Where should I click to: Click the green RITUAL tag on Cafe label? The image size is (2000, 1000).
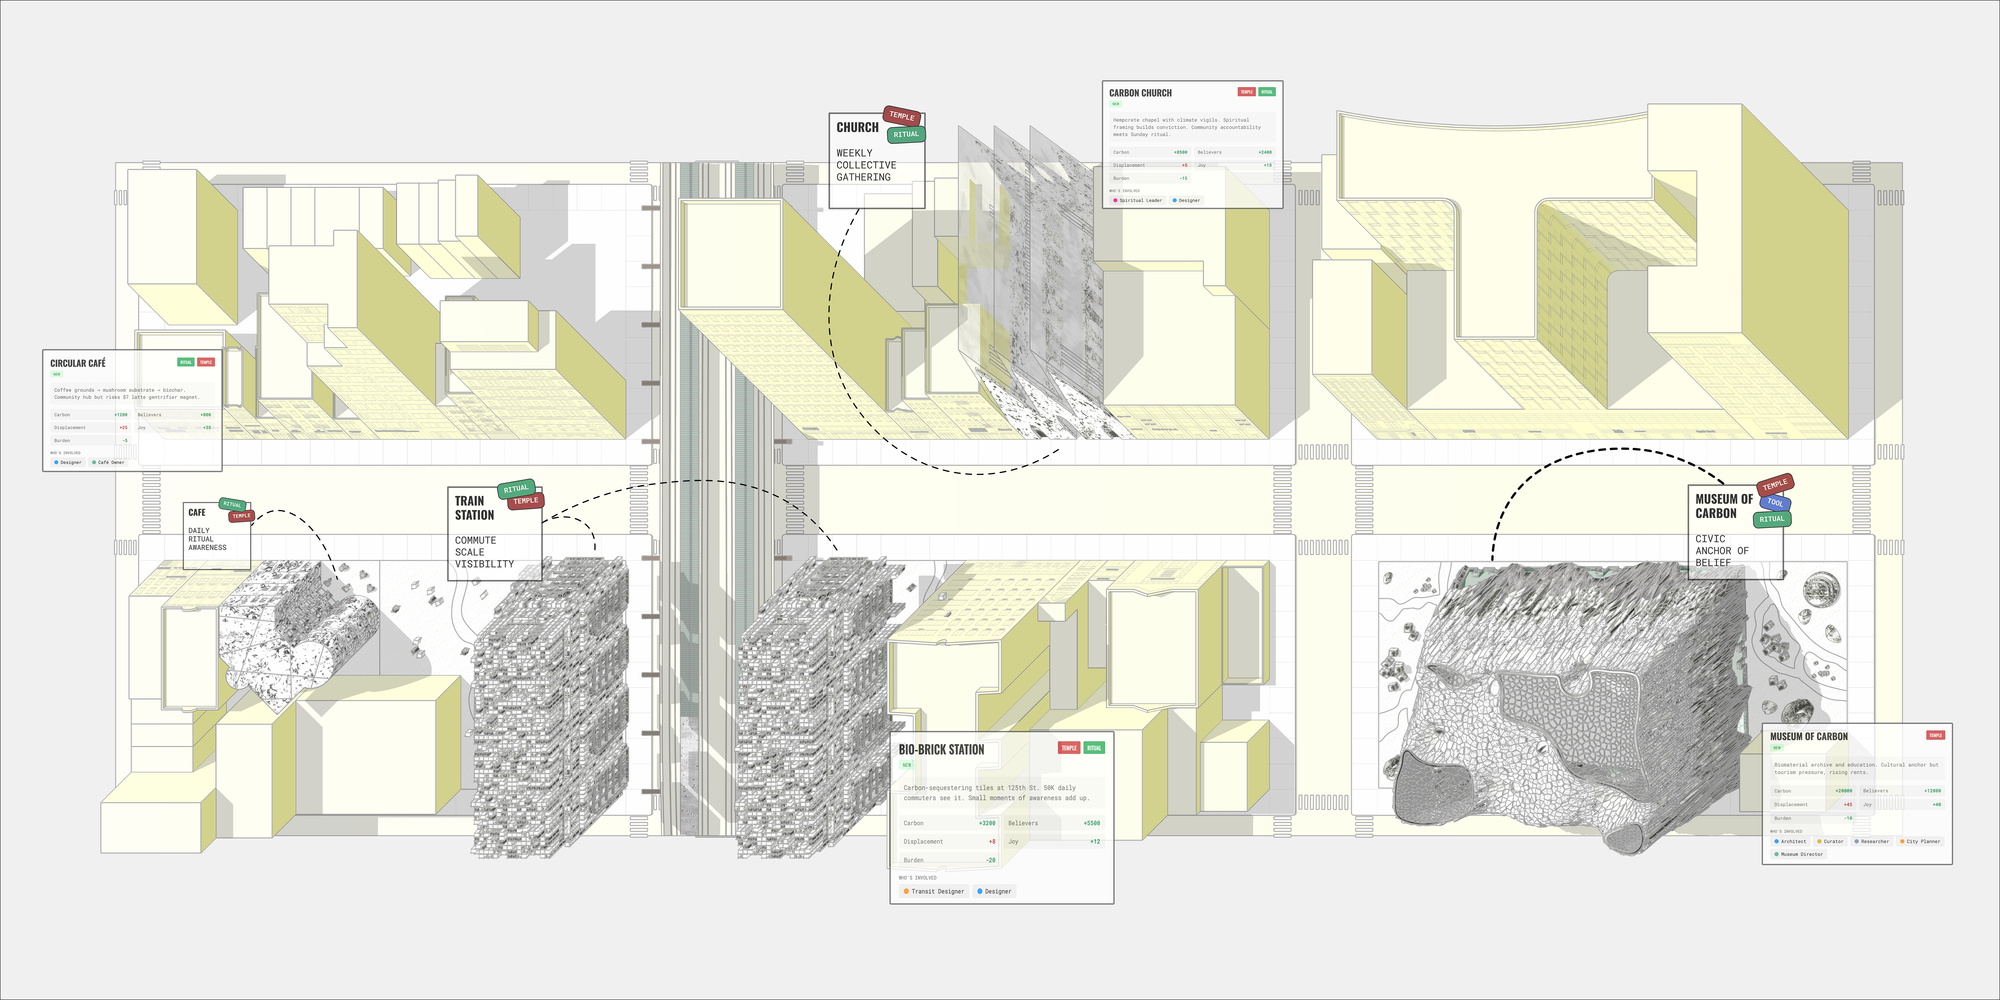232,504
